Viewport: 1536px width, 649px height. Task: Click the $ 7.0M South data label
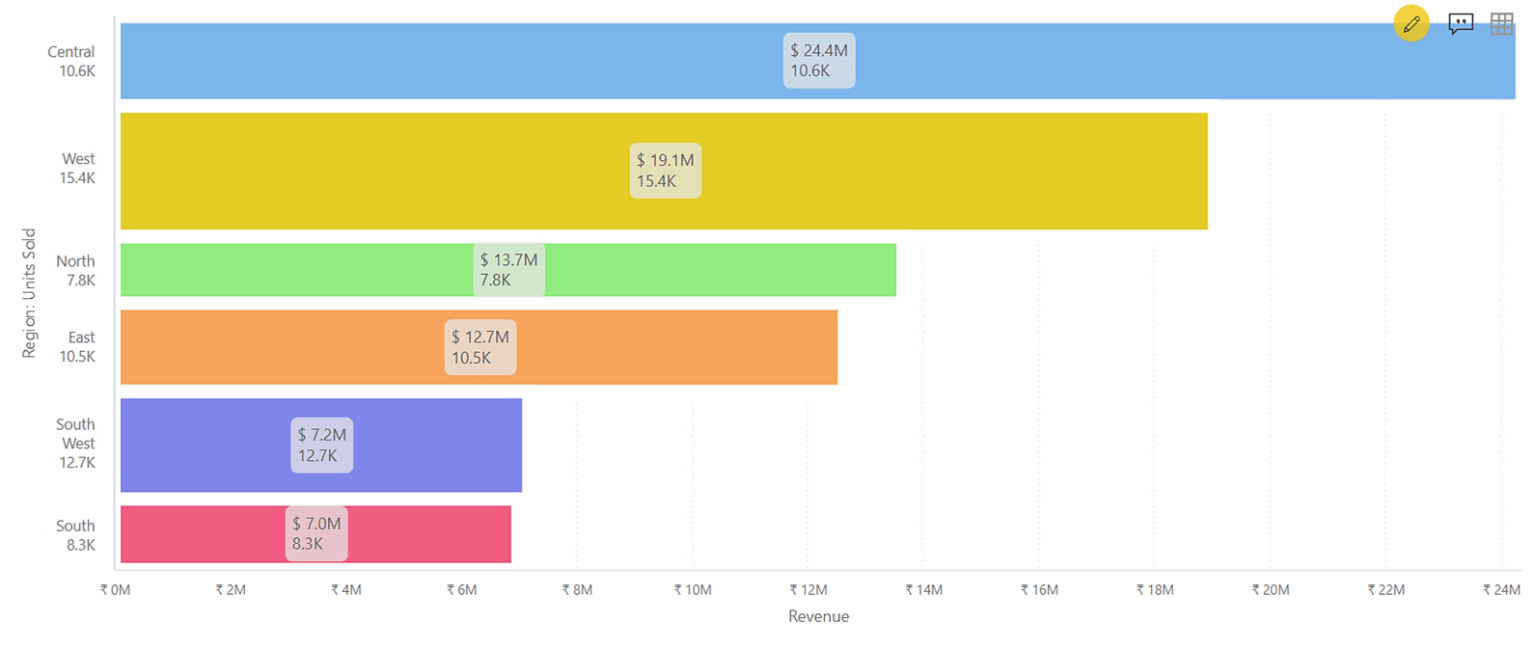click(316, 533)
